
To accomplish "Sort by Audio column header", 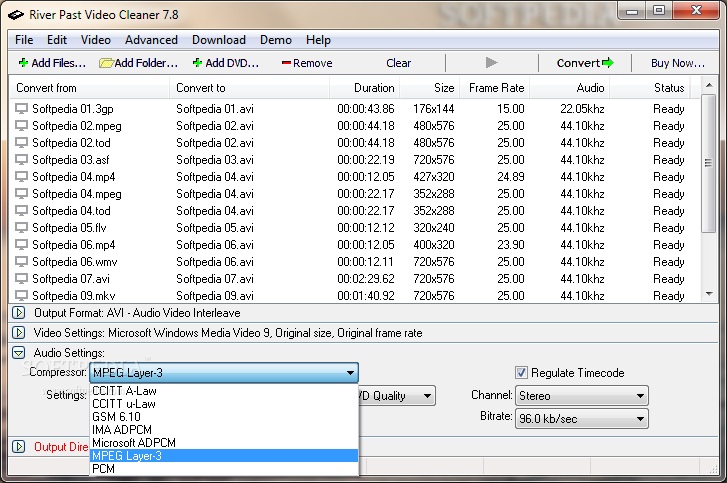I will pyautogui.click(x=570, y=88).
